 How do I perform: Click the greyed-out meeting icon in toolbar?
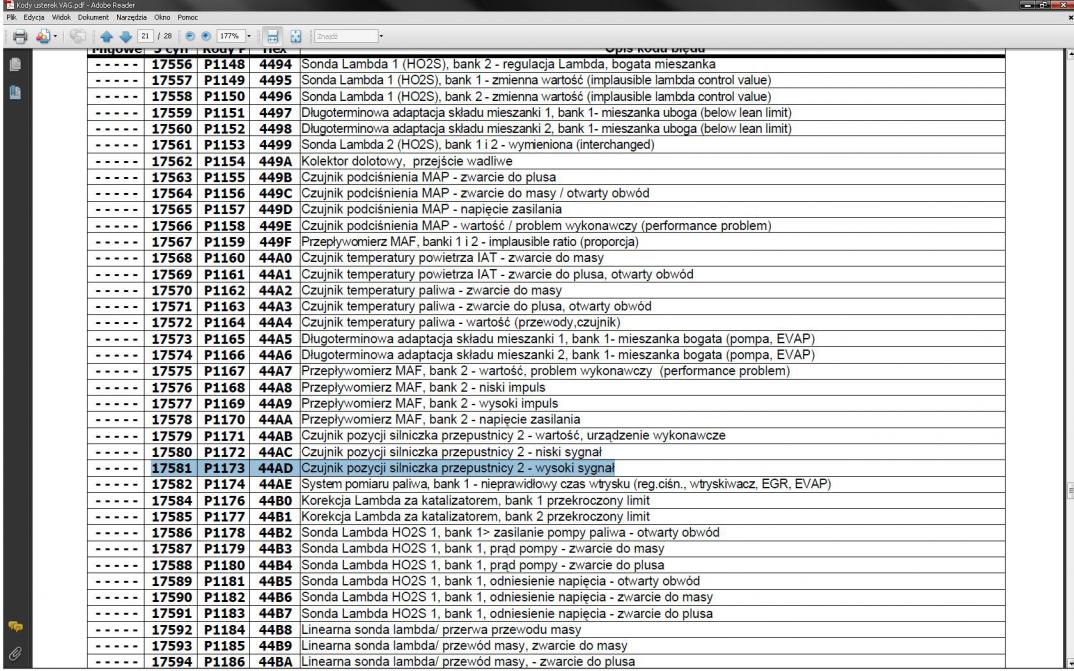point(78,36)
